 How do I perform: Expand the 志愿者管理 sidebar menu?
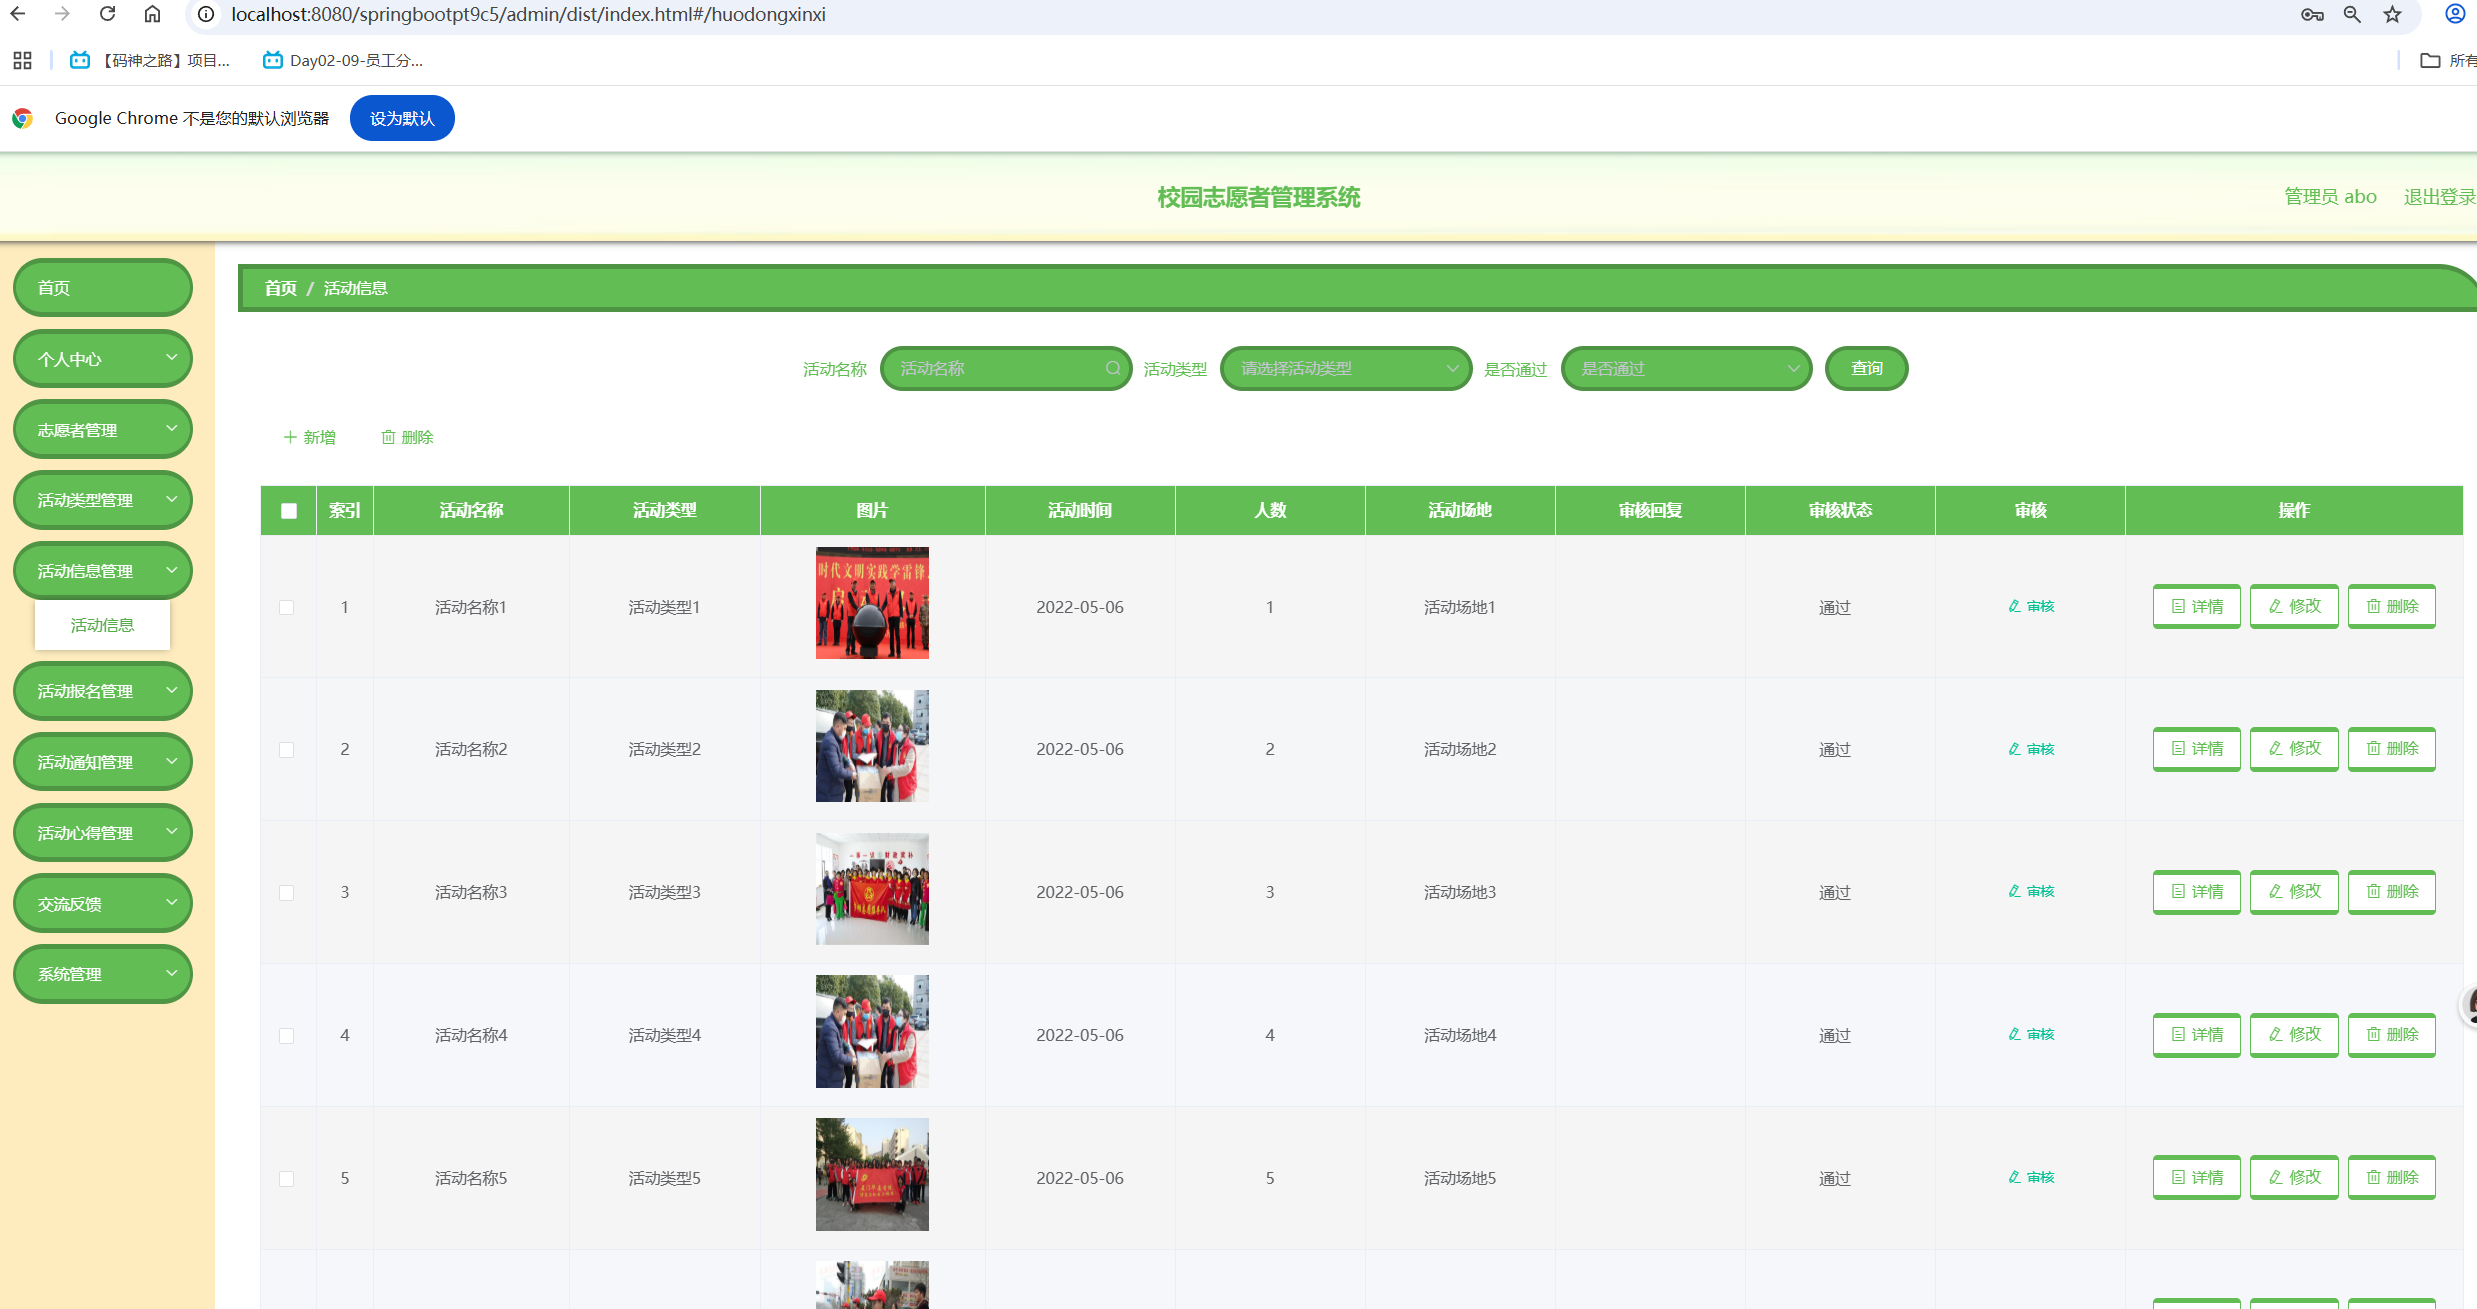[x=102, y=430]
